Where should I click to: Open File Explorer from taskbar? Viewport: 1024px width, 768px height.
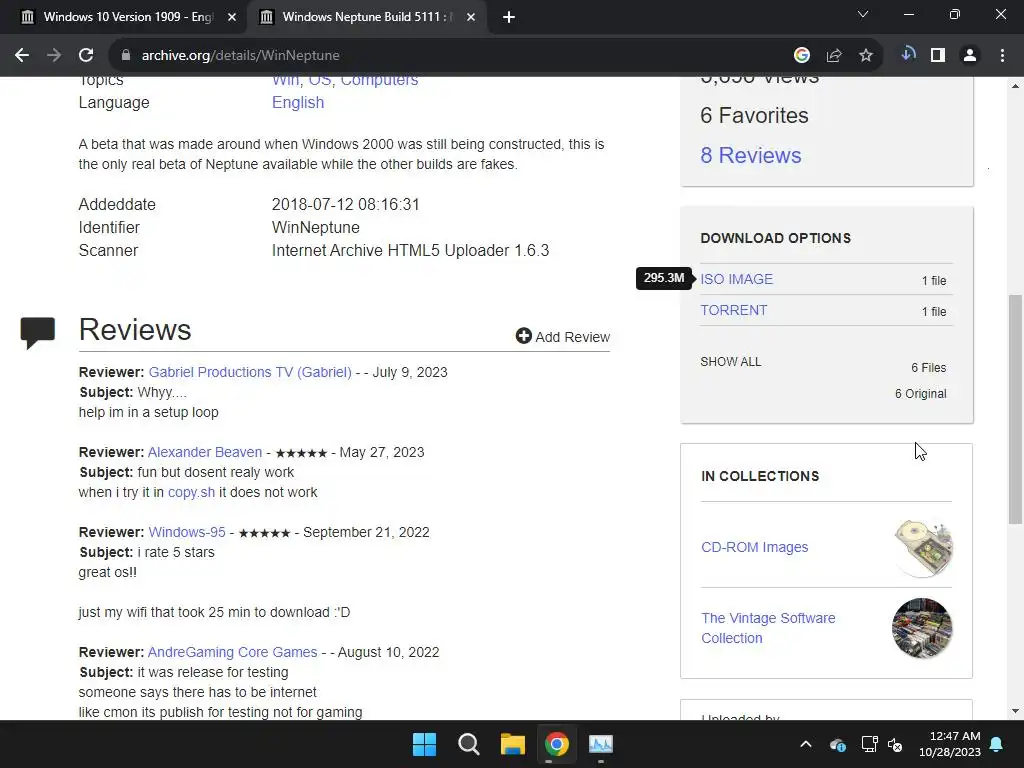pyautogui.click(x=513, y=744)
